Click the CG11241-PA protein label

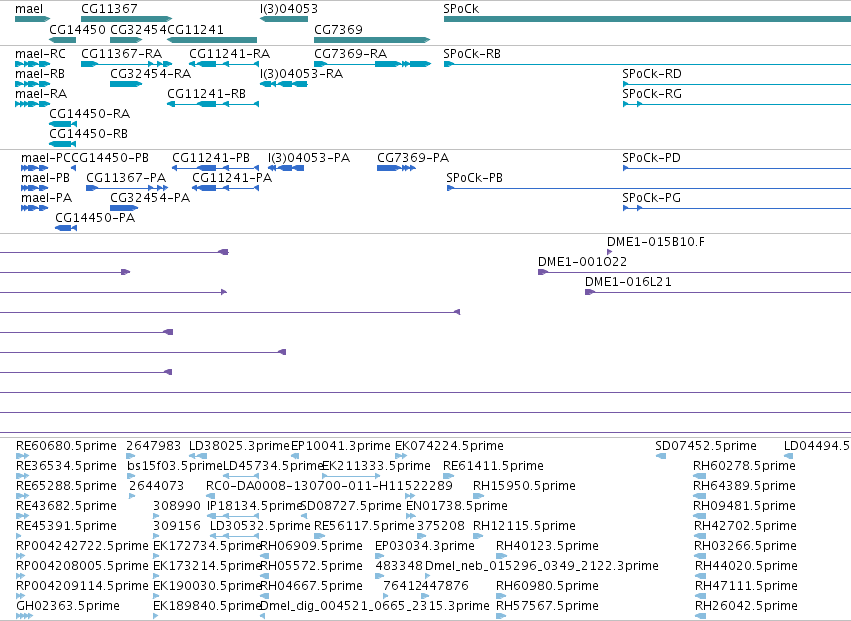click(x=232, y=178)
